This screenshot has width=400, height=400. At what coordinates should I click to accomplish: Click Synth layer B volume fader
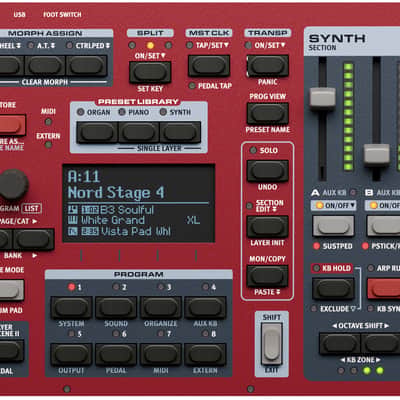(x=377, y=154)
